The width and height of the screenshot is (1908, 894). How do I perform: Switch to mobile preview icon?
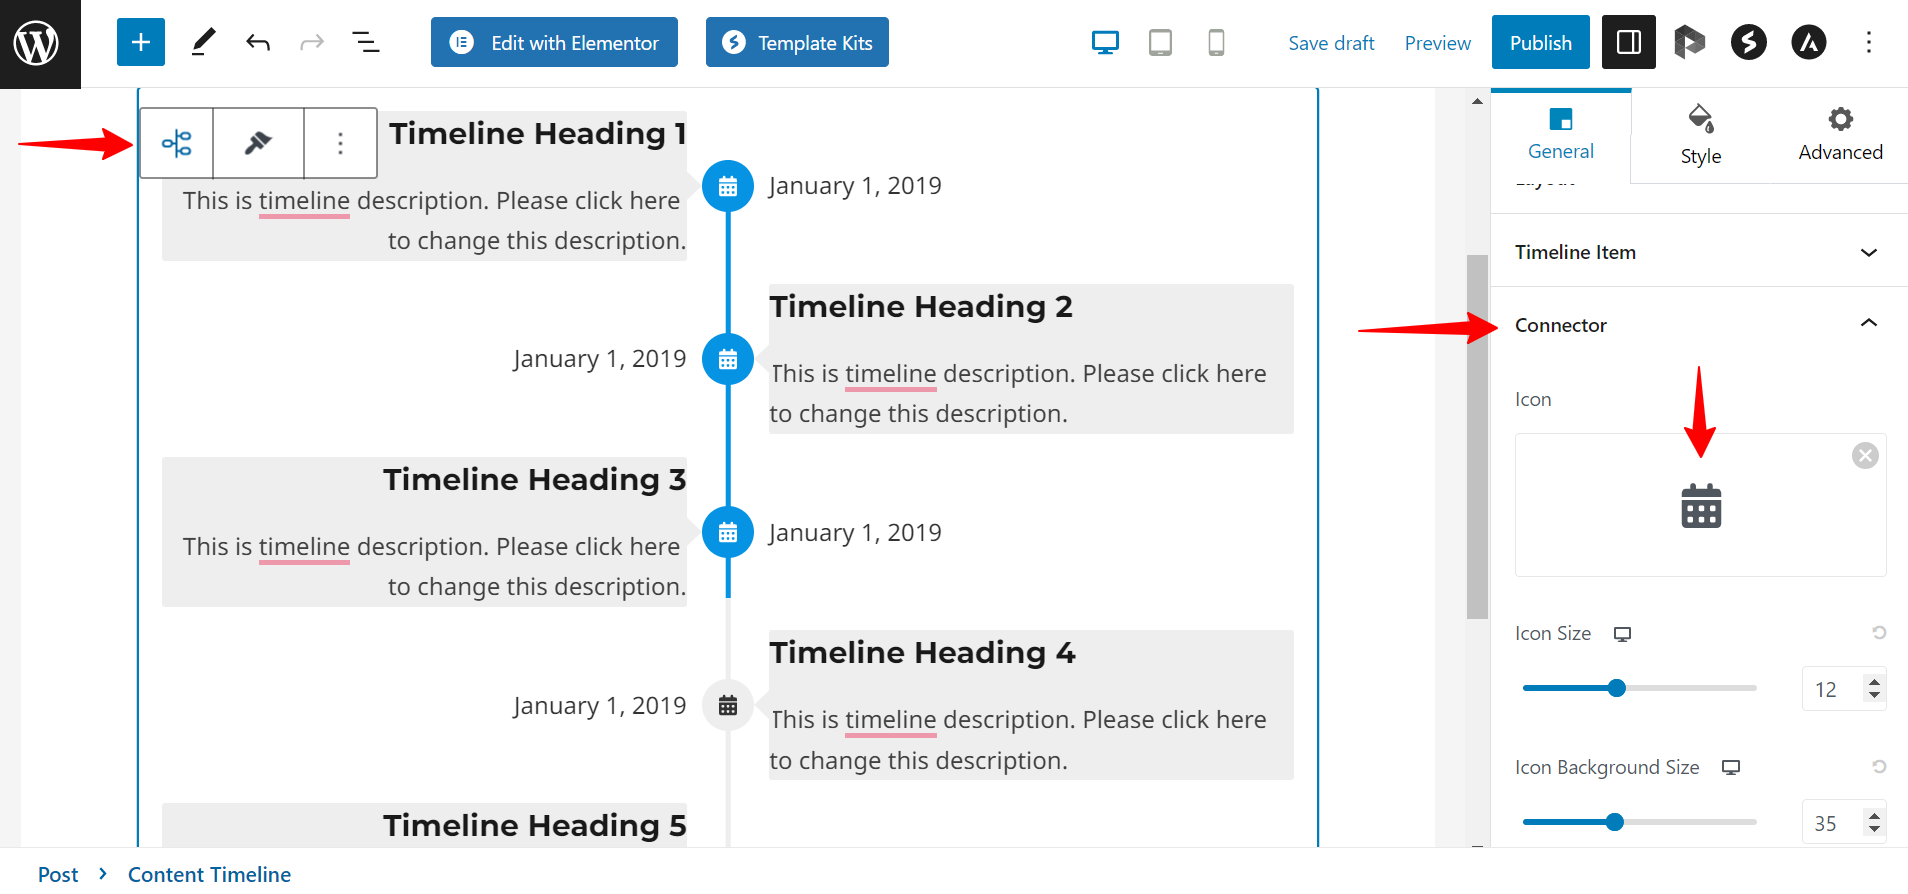(1216, 42)
